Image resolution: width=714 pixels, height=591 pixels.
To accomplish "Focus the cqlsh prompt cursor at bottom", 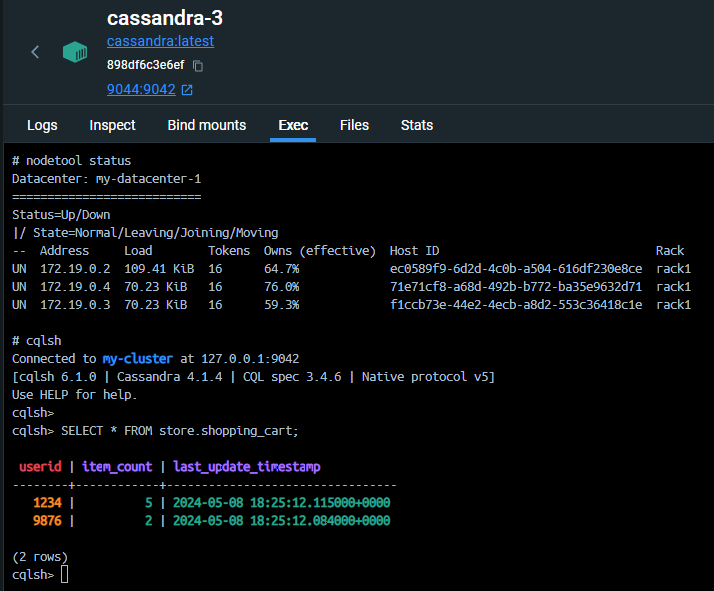I will tap(64, 575).
